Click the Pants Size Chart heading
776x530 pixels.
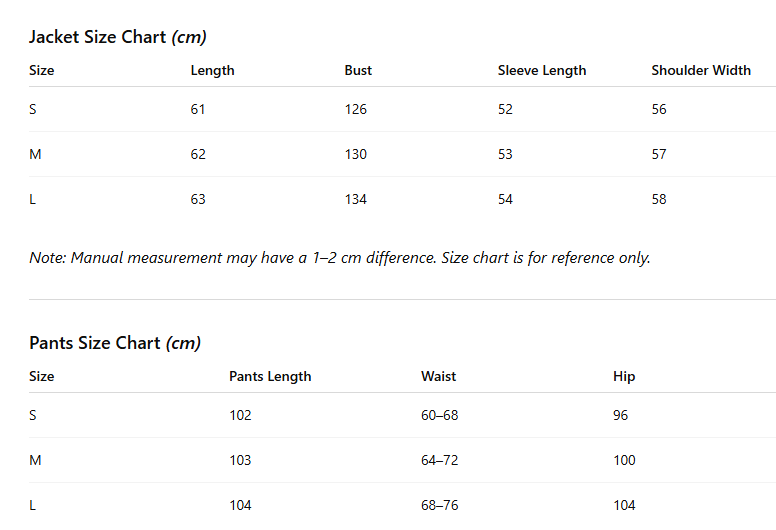115,343
